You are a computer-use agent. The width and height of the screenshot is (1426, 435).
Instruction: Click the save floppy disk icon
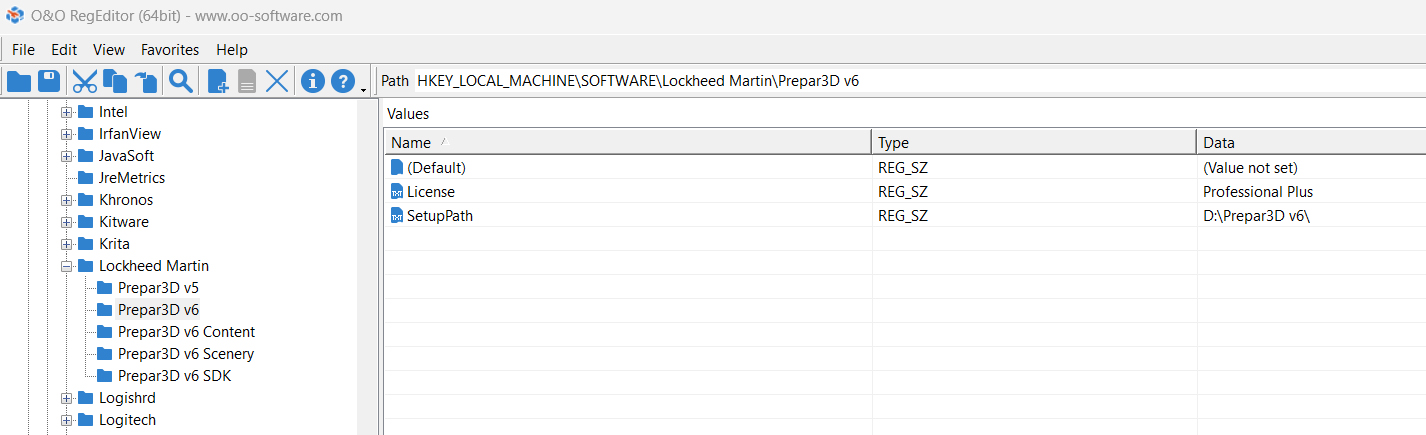(49, 81)
